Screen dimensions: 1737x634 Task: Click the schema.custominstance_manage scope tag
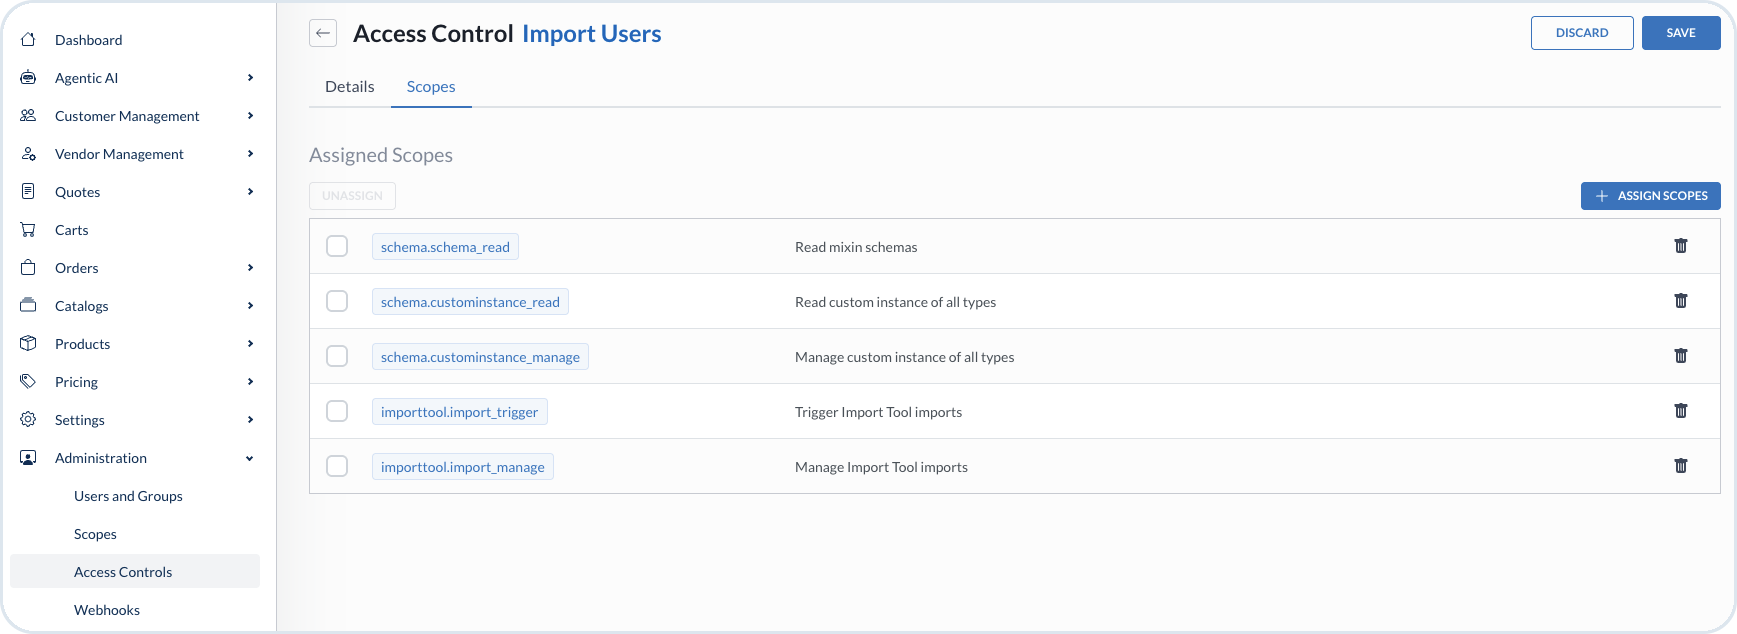click(480, 357)
